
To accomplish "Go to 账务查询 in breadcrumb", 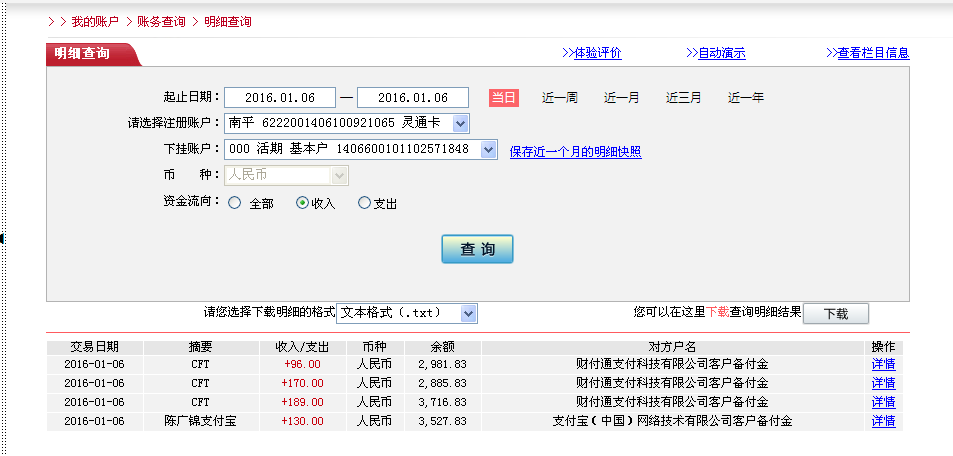I will [161, 21].
